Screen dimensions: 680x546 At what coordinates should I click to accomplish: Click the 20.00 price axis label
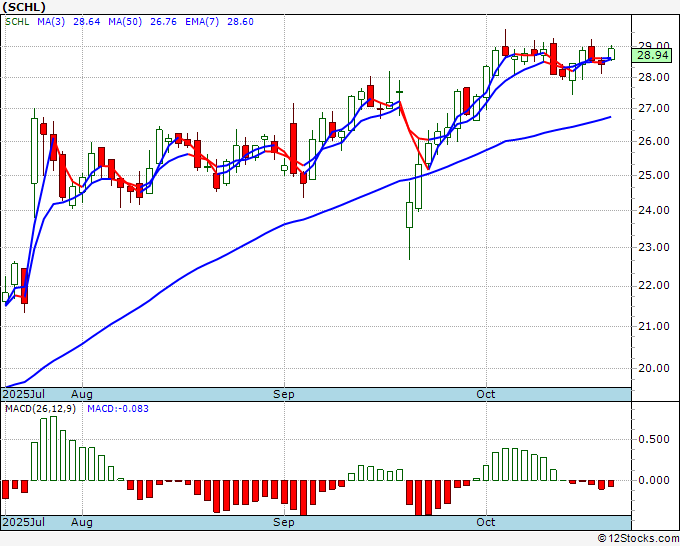pyautogui.click(x=654, y=368)
